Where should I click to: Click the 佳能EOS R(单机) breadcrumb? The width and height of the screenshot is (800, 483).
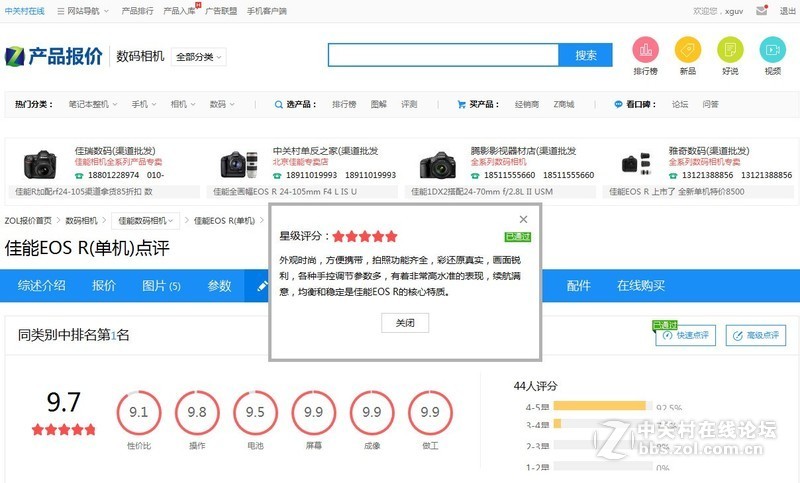pos(224,221)
